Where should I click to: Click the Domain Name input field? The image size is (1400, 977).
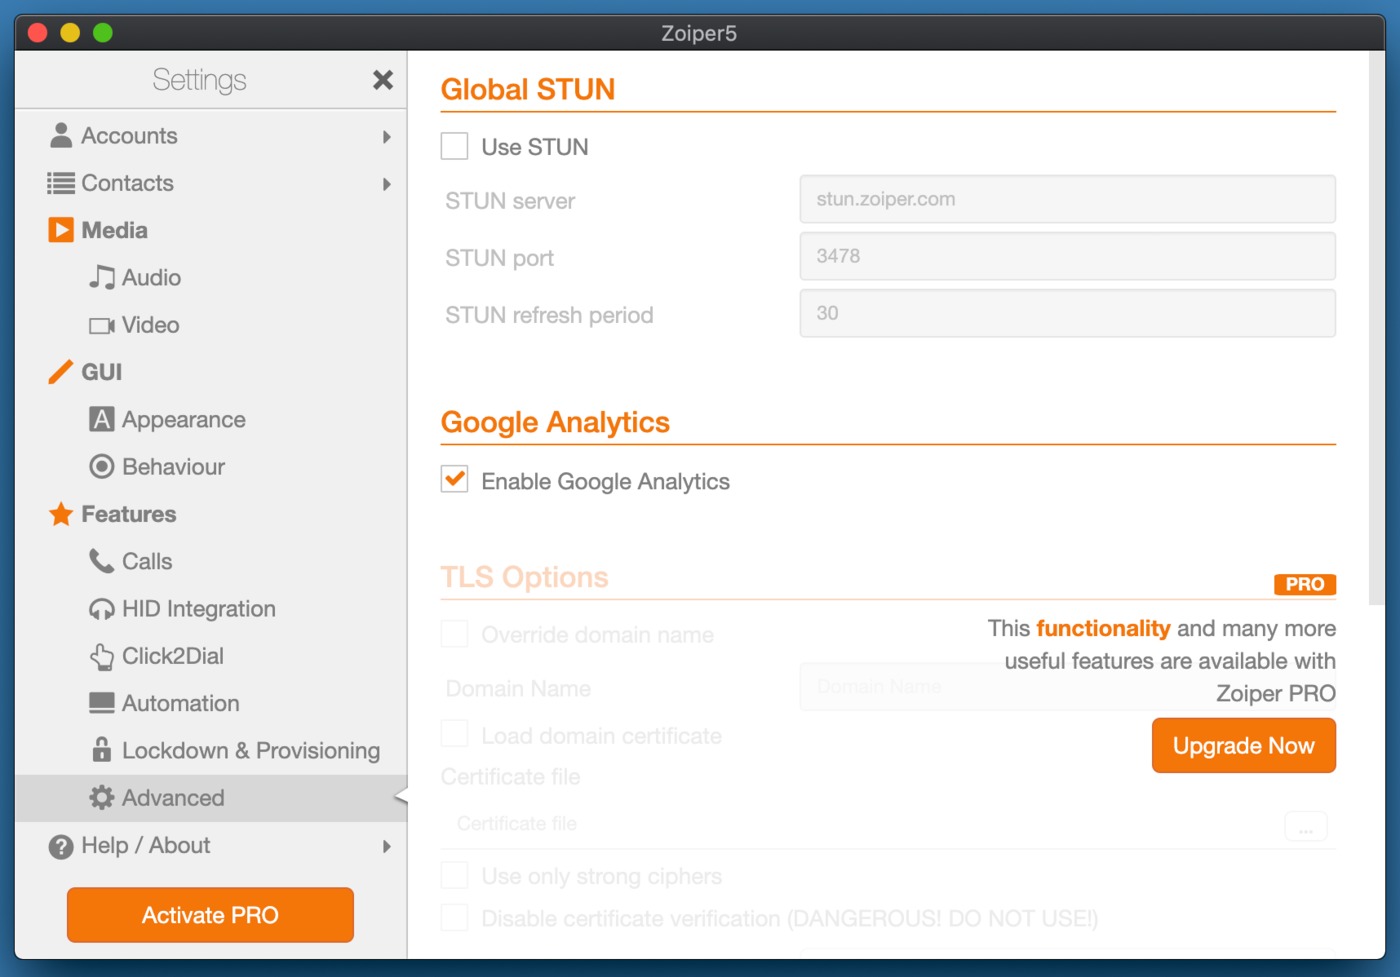pos(1067,687)
